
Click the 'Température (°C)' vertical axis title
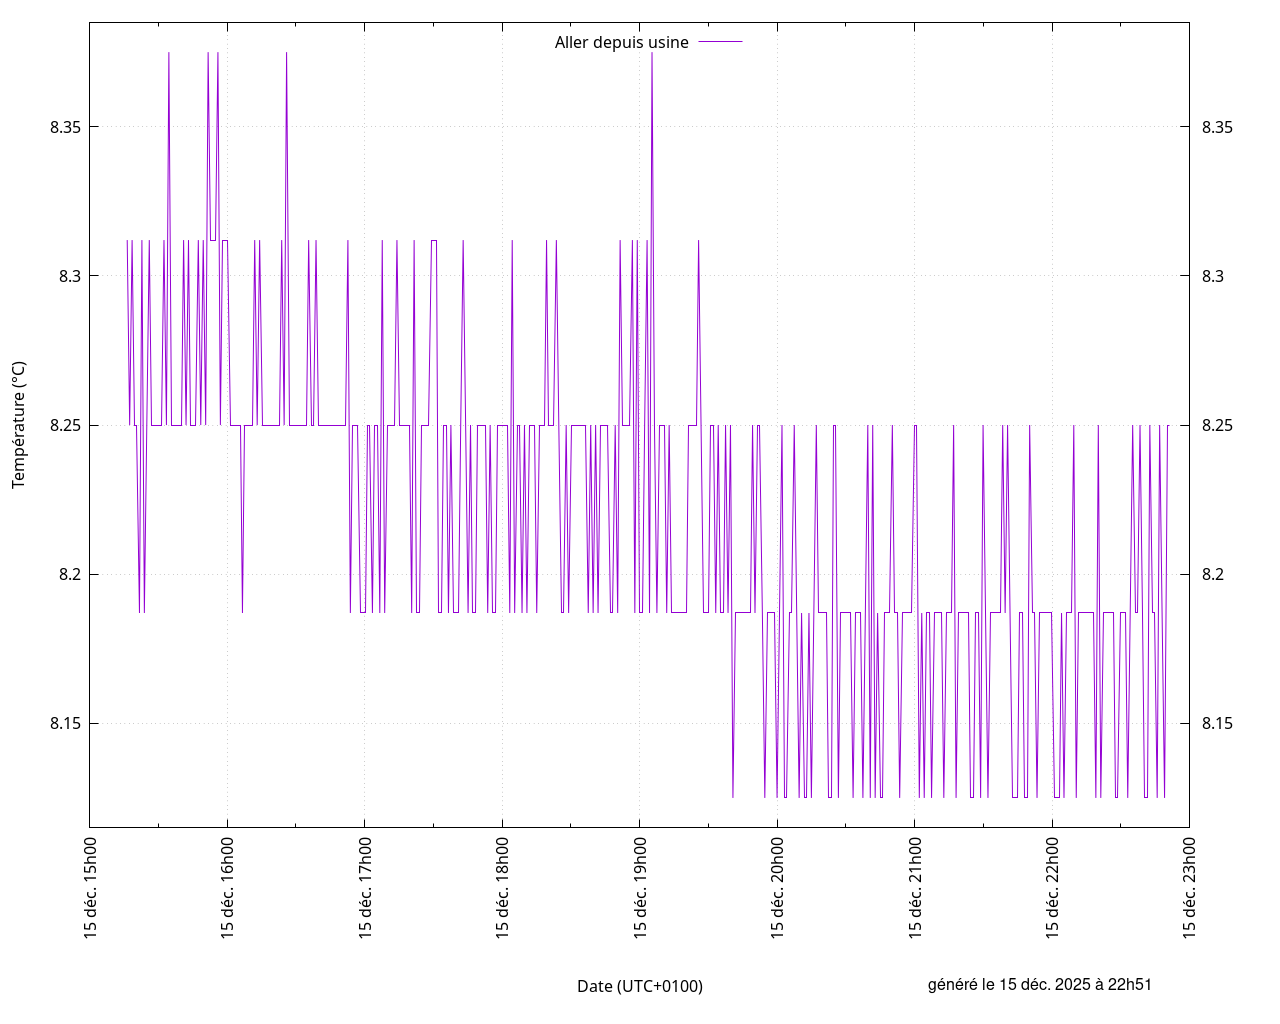[x=19, y=425]
